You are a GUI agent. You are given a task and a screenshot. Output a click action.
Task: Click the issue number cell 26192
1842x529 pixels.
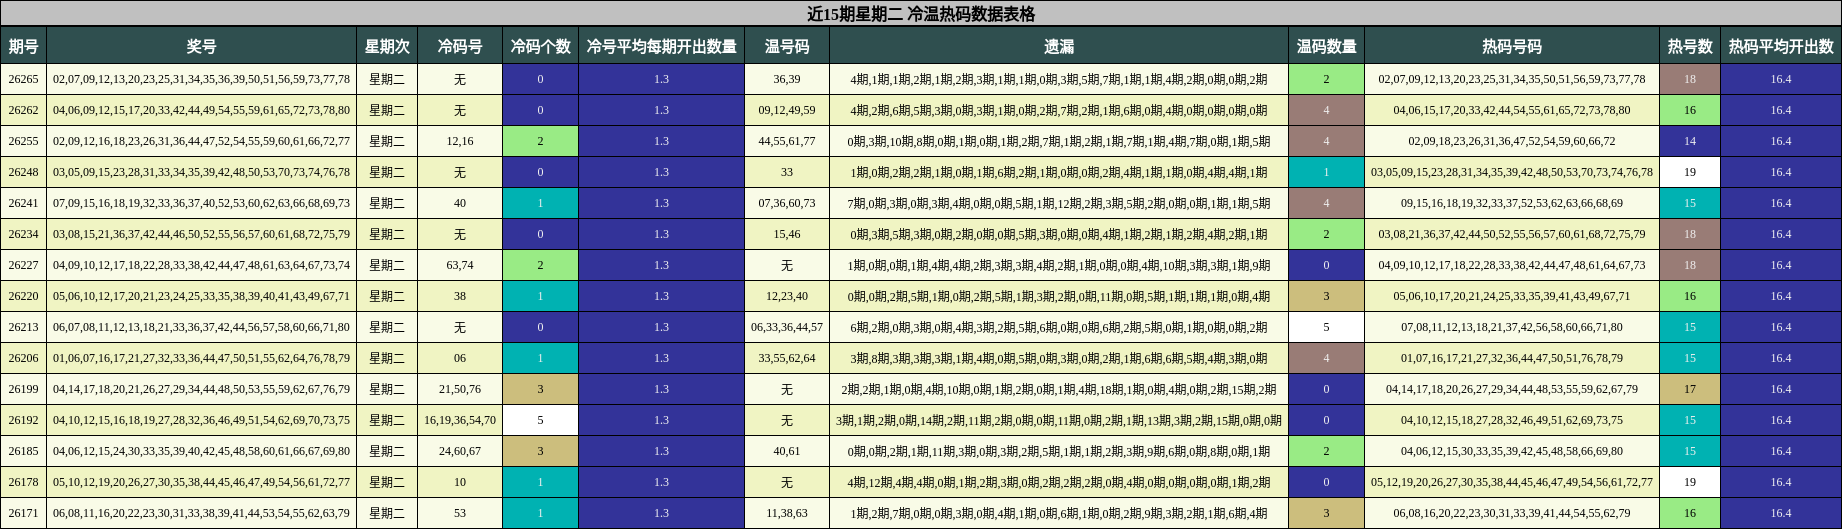coord(23,420)
